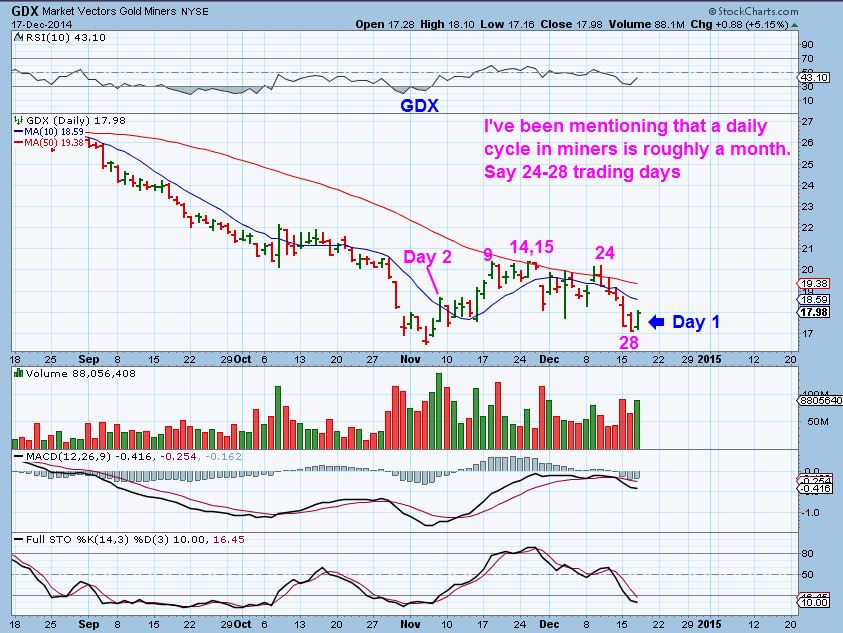Click the tallest green volume bar in November
843x633 pixels.
pos(439,411)
